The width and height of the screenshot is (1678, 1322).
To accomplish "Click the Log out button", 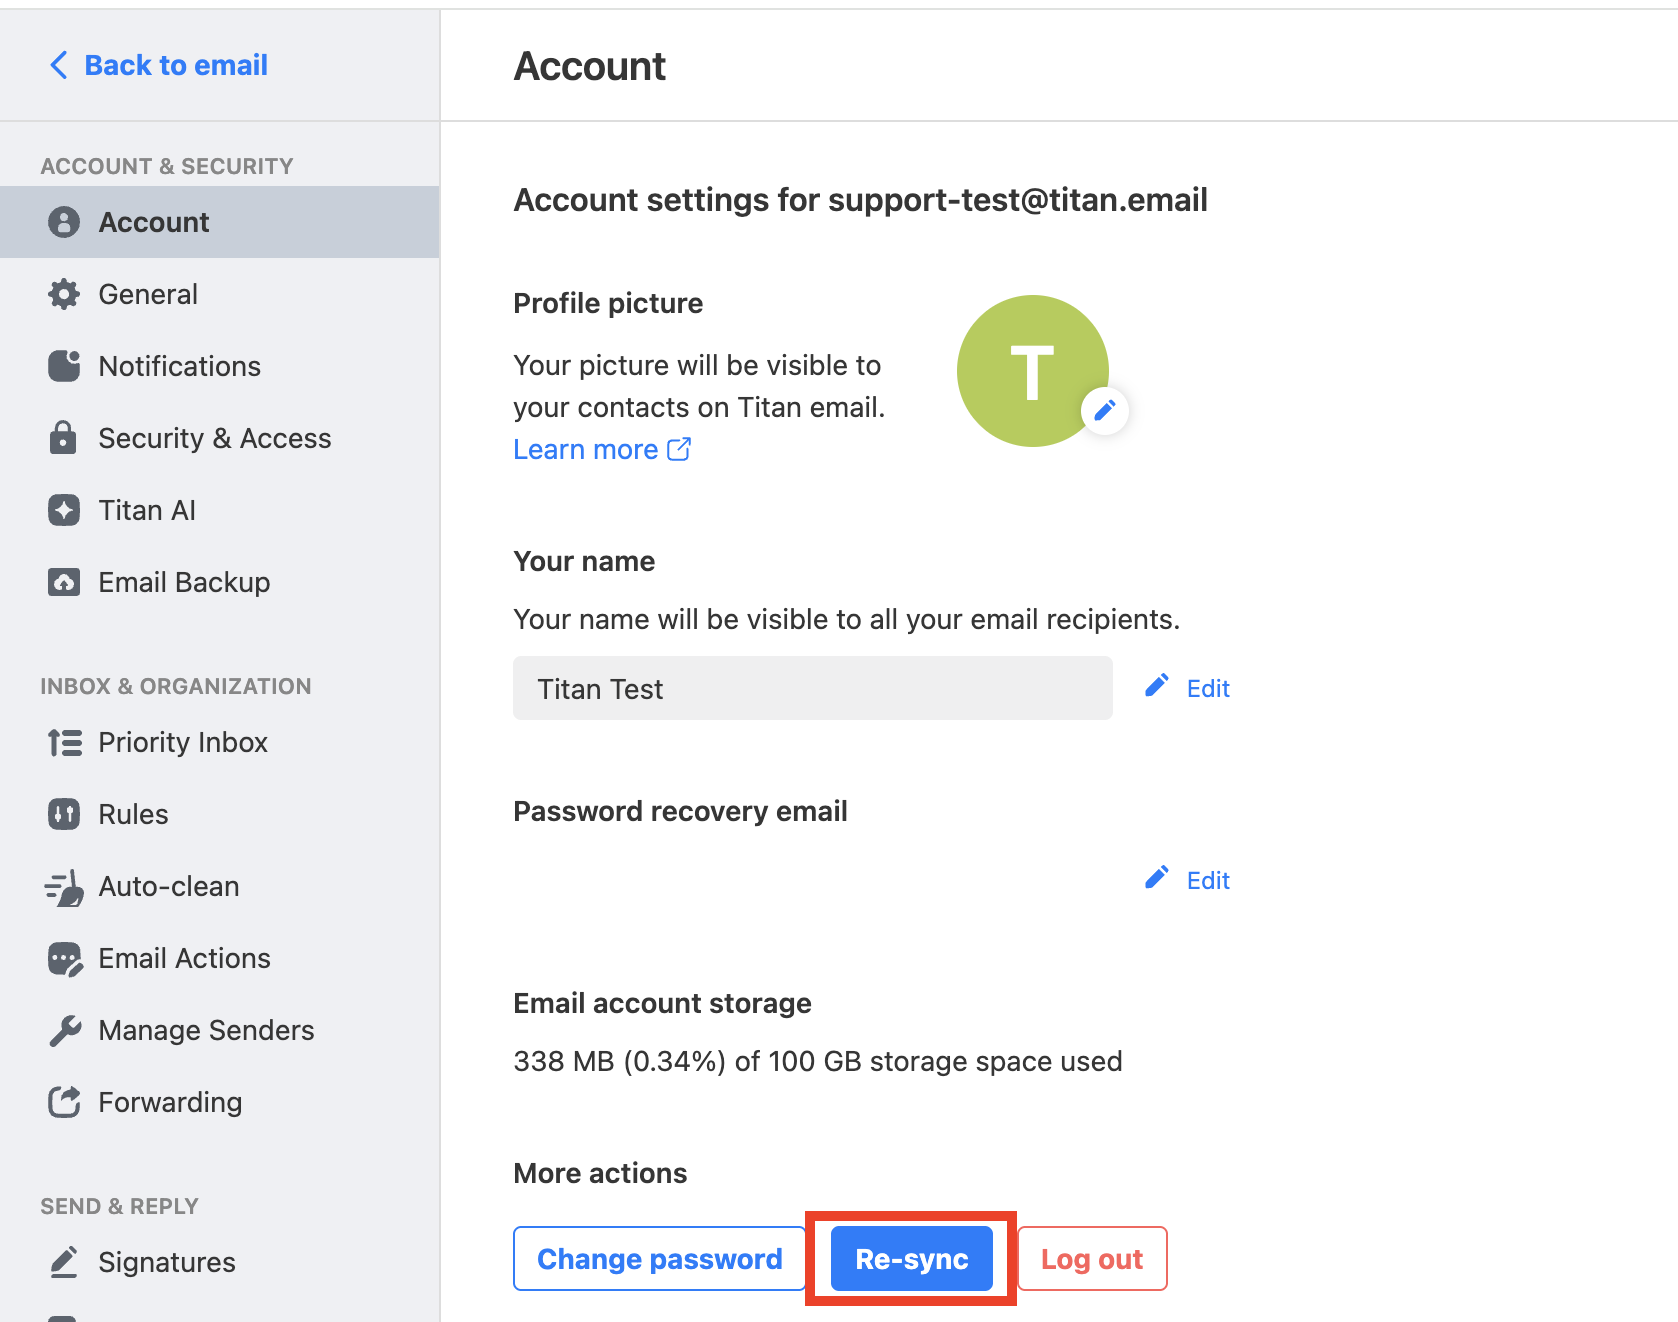I will coord(1092,1259).
